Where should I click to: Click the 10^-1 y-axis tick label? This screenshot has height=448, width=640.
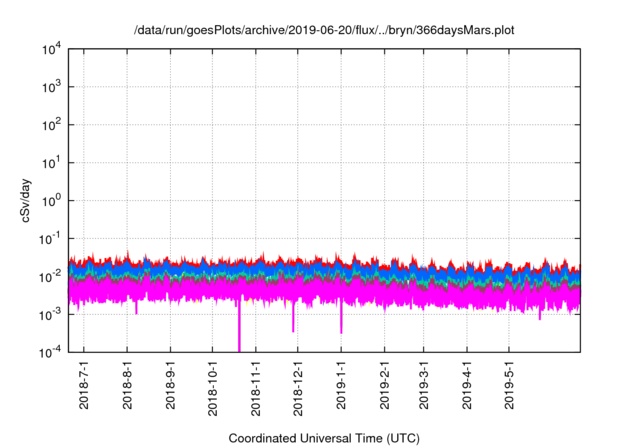(50, 239)
